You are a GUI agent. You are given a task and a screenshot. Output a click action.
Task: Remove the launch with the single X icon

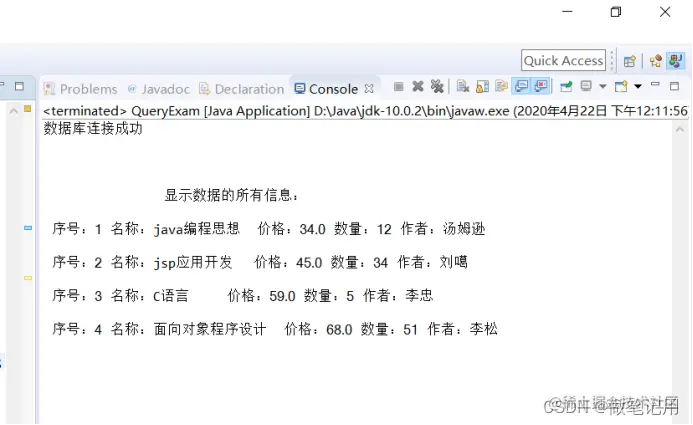coord(418,86)
